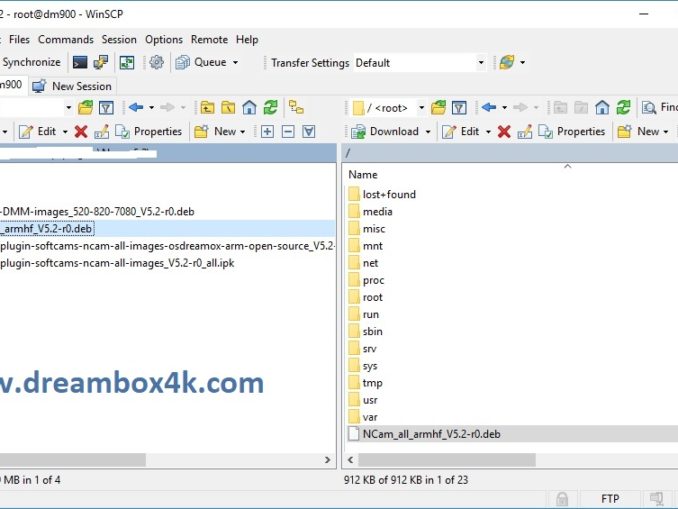678x509 pixels.
Task: Open Properties in local panel toolbar
Action: tap(148, 131)
